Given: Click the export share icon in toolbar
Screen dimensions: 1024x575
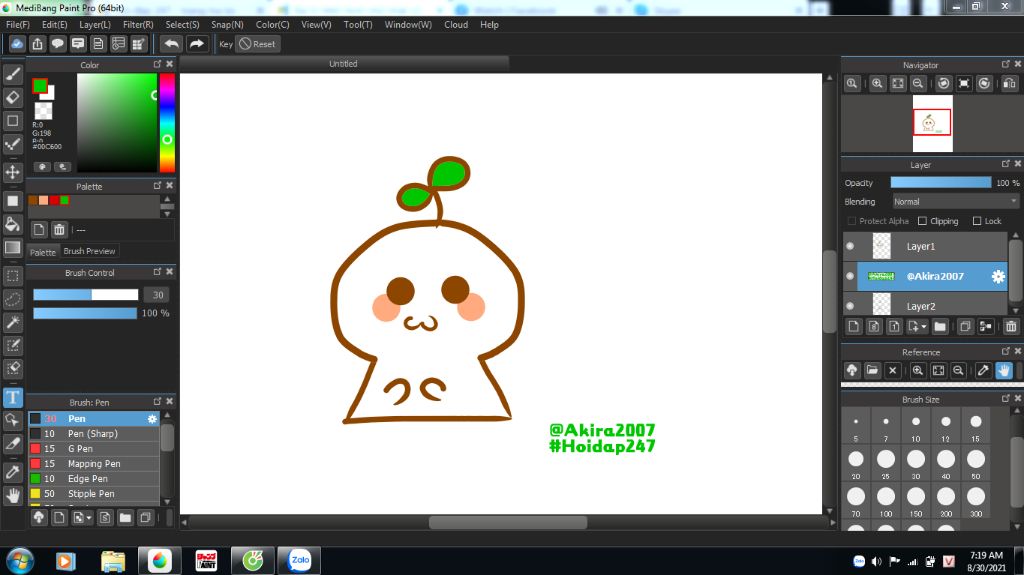Looking at the screenshot, I should [x=37, y=44].
